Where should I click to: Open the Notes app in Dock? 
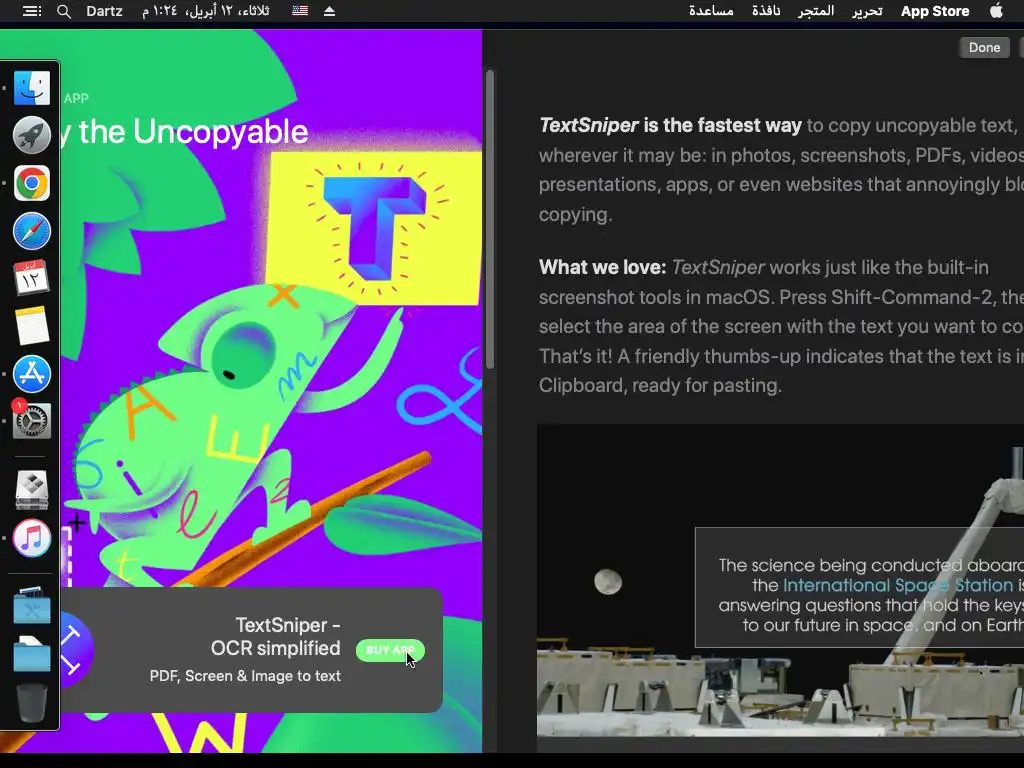coord(31,325)
